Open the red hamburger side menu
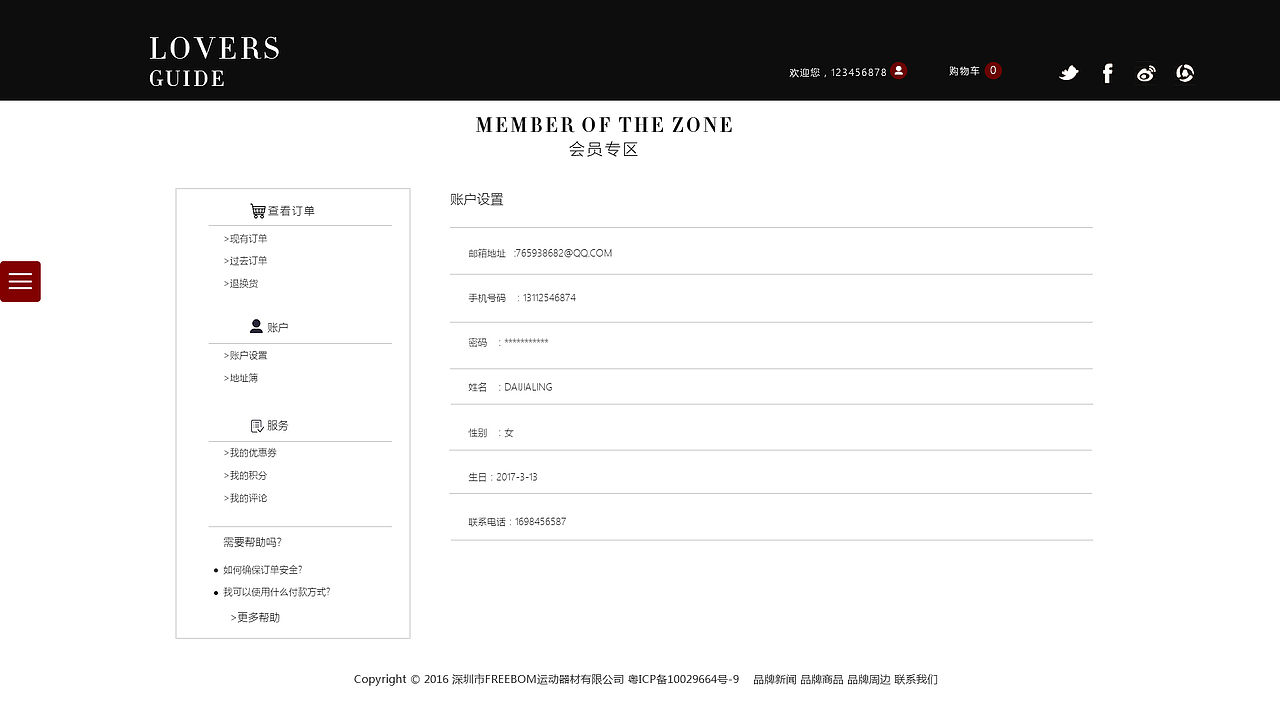Screen dimensions: 1280x705 pyautogui.click(x=20, y=281)
